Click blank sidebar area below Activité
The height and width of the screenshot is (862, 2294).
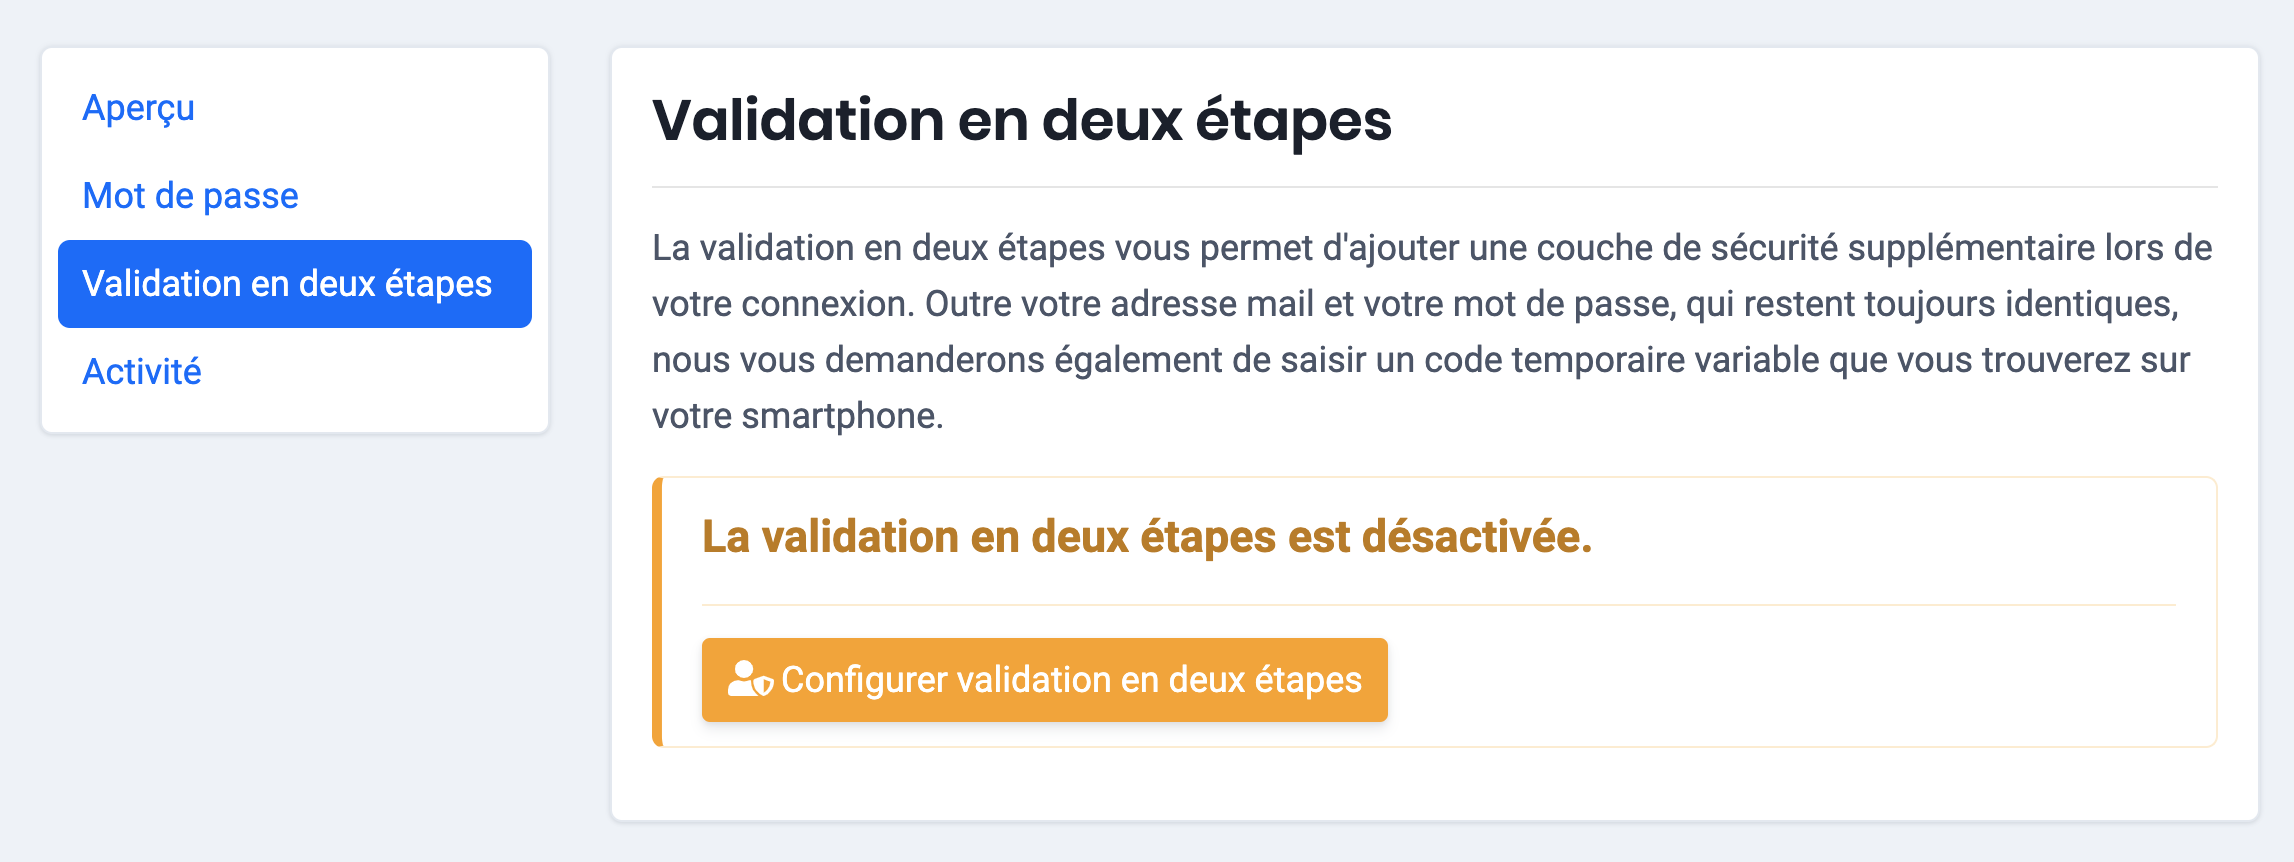coord(294,415)
